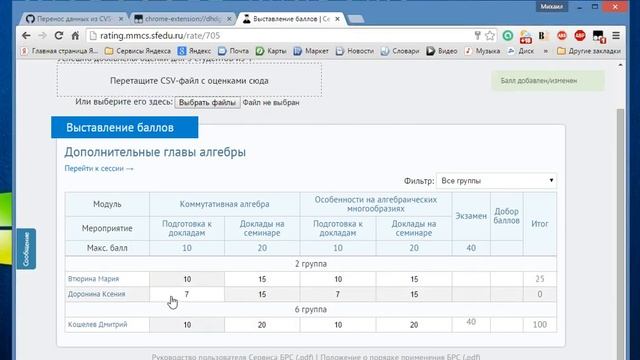Screen dimensions: 640x360
Task: Open the Главная страница Я... bookmark
Action: pos(60,51)
